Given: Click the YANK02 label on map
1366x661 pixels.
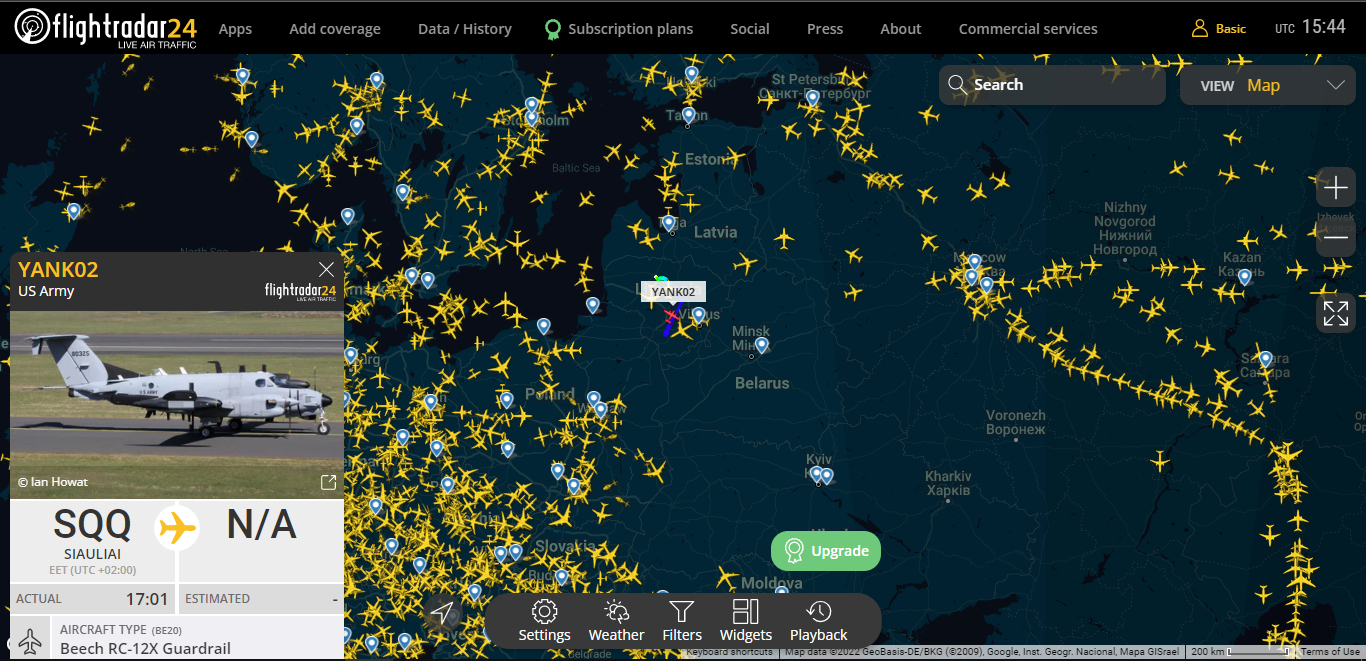Looking at the screenshot, I should pyautogui.click(x=673, y=292).
